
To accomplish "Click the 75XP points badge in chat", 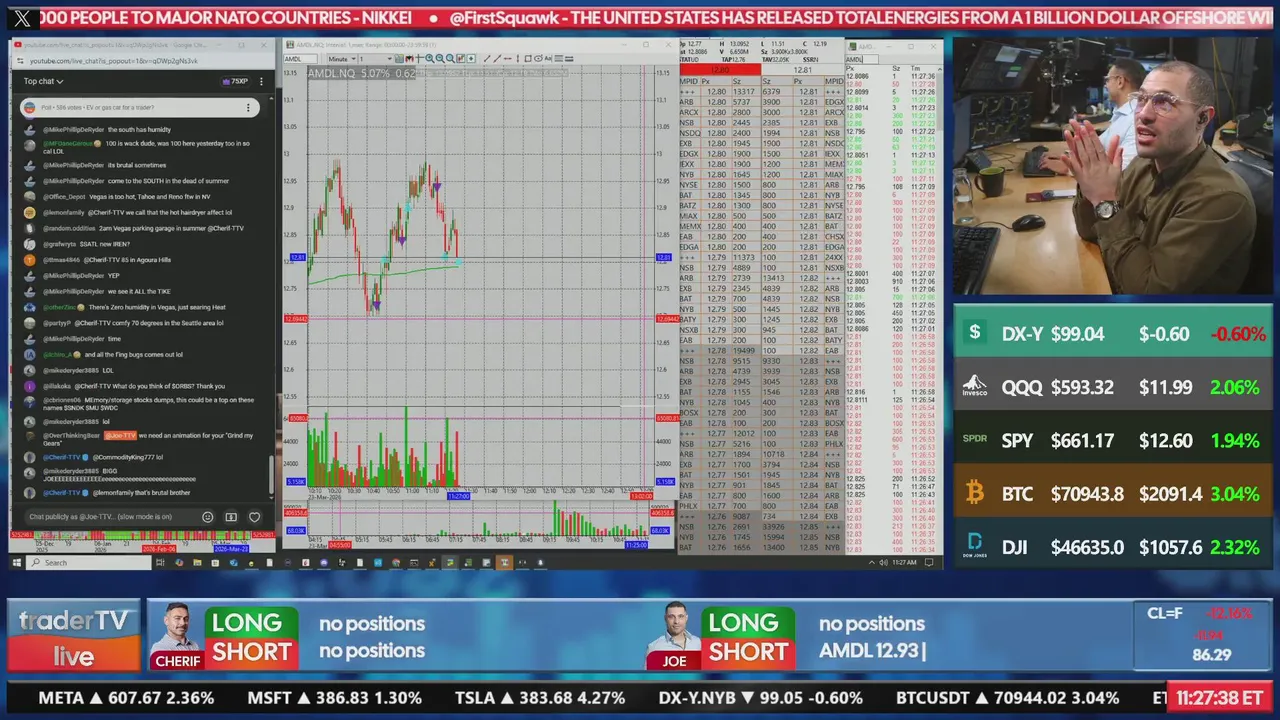I will coord(237,81).
